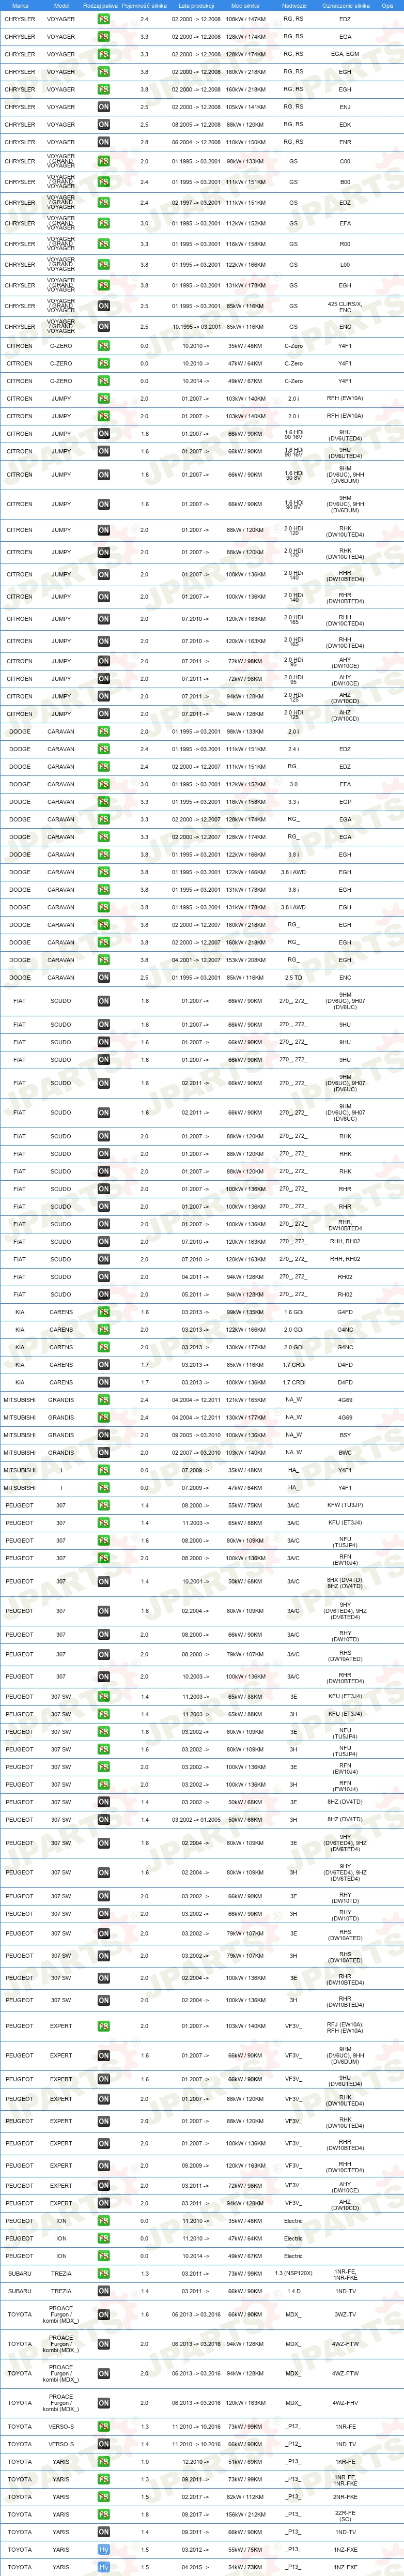Click petrol icon for Dodge Caravan EGP 3.3i

pyautogui.click(x=104, y=802)
